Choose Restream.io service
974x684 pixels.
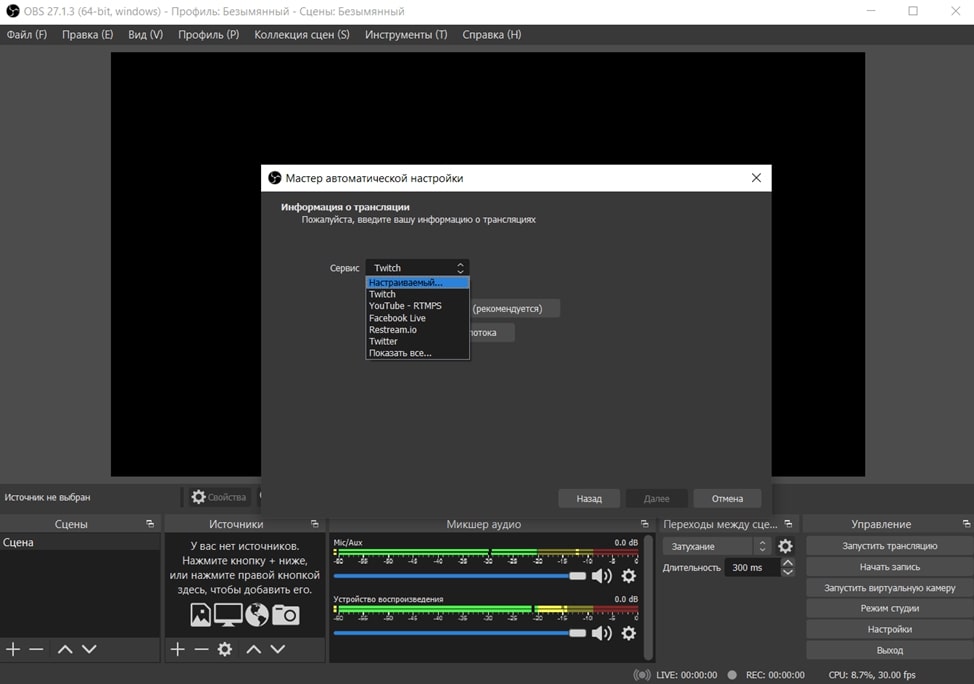417,330
